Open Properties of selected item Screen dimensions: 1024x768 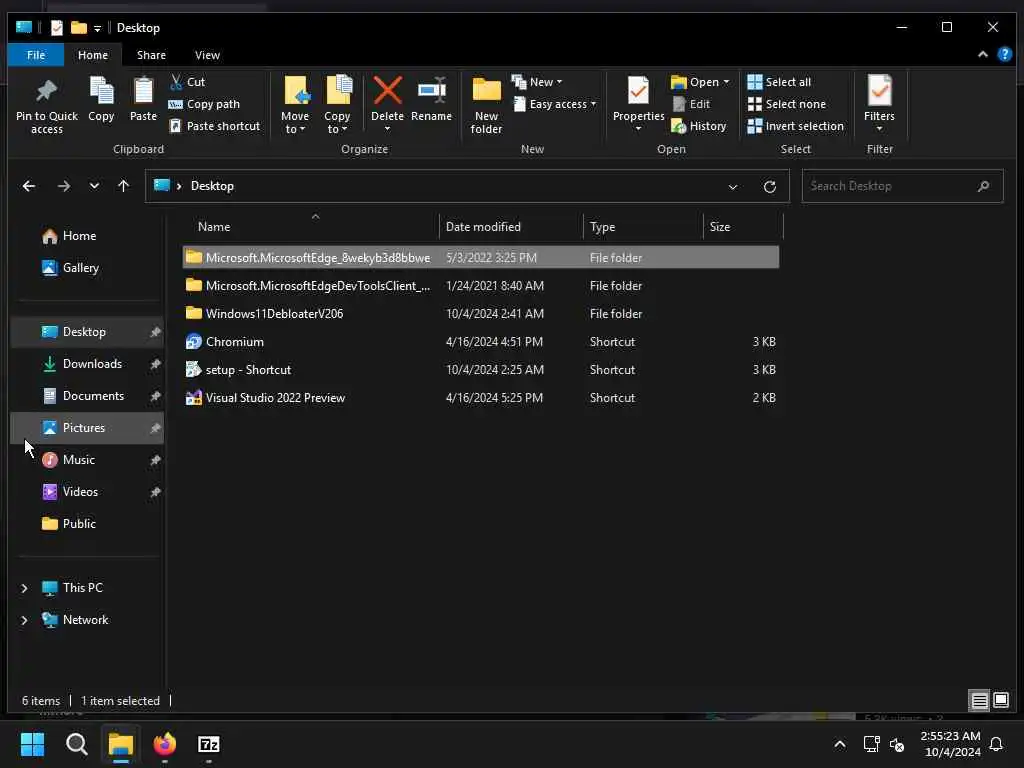point(638,103)
